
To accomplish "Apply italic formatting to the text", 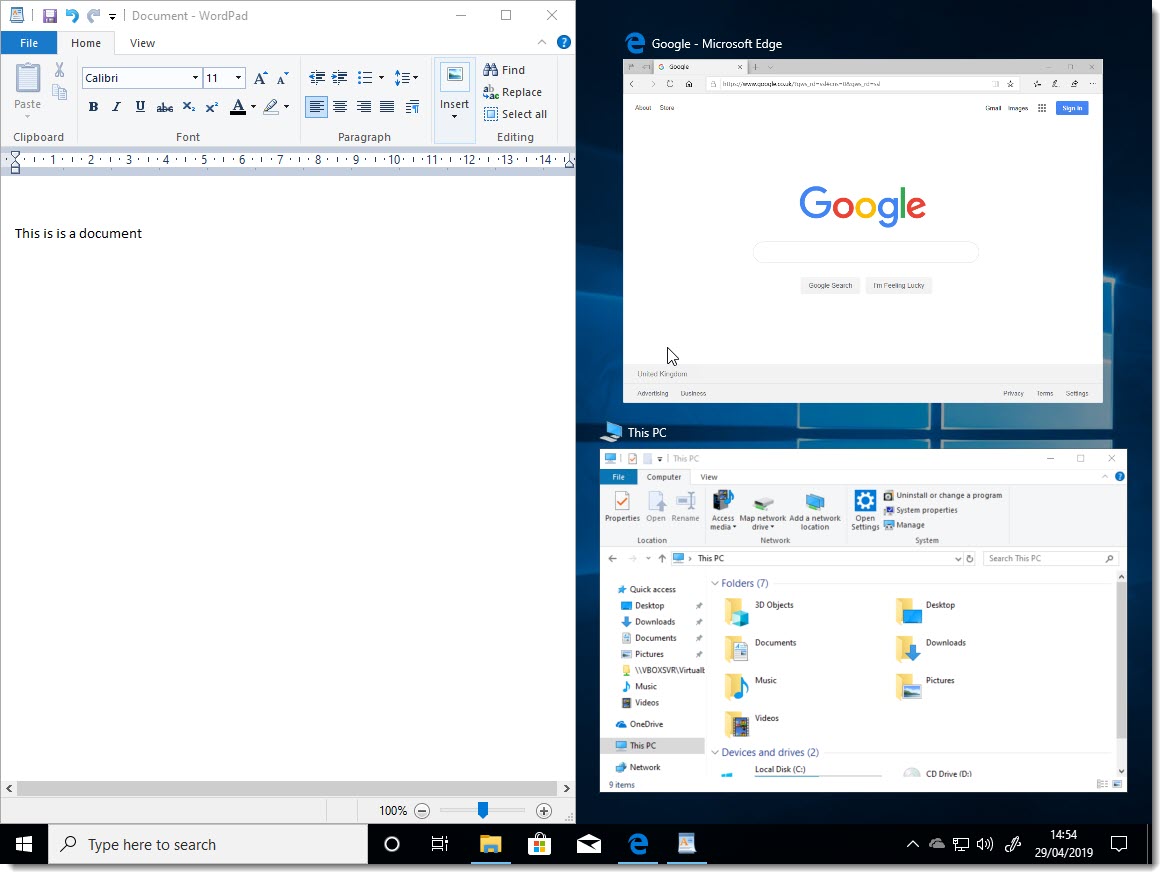I will (116, 106).
